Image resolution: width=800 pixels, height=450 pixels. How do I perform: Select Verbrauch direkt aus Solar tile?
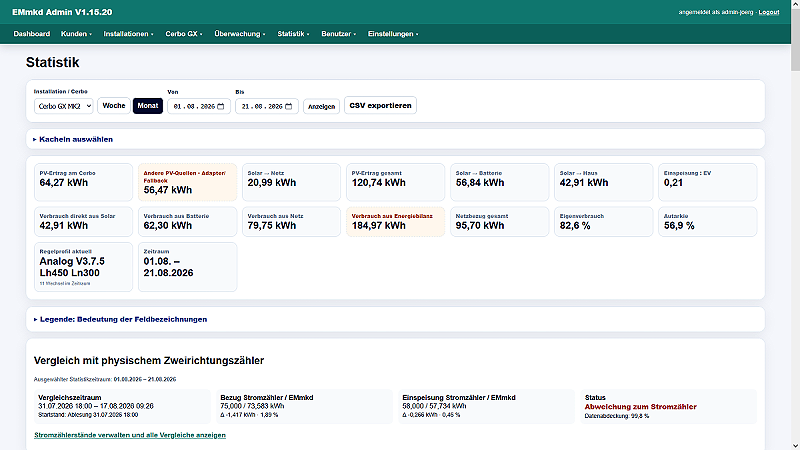pyautogui.click(x=83, y=221)
